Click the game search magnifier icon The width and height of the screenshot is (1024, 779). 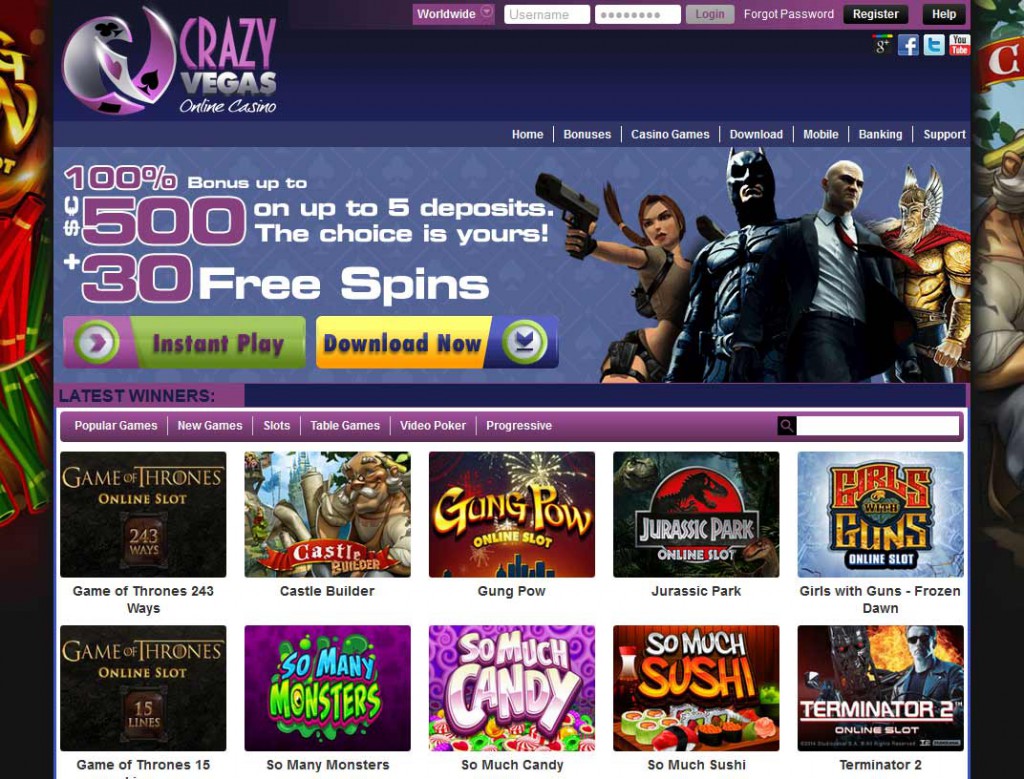(x=787, y=426)
